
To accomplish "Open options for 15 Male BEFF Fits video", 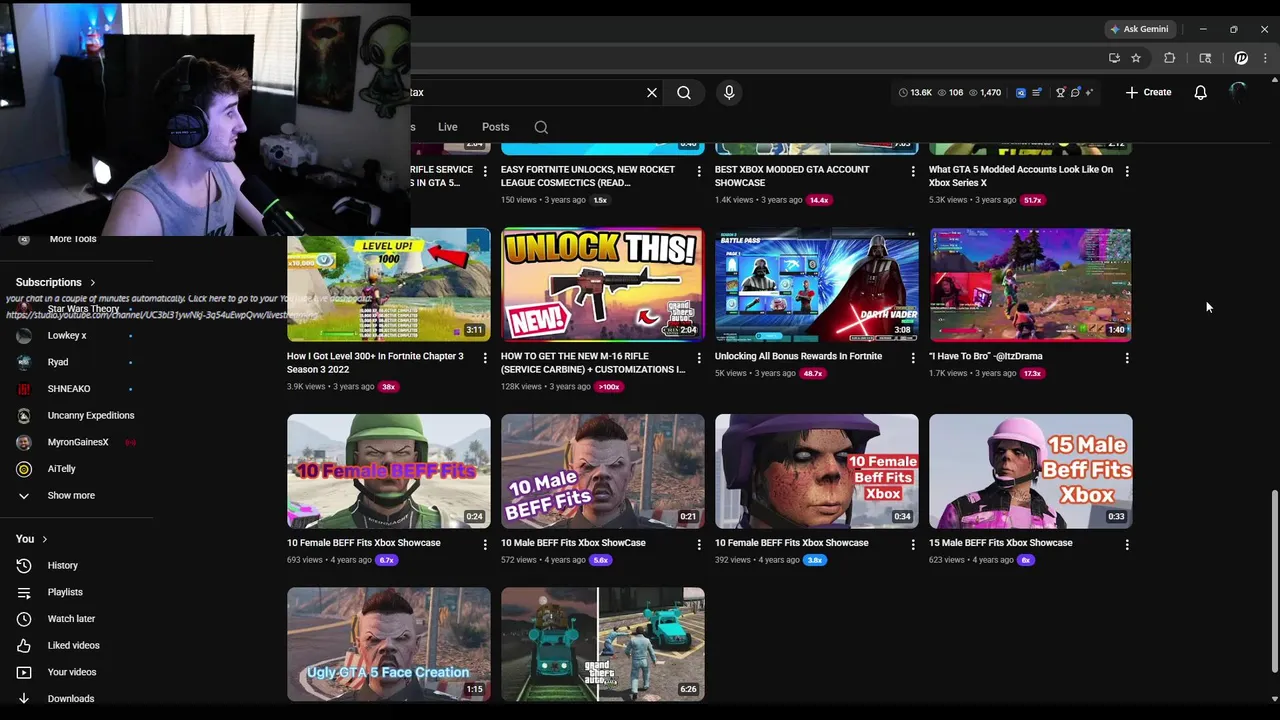I will click(x=1127, y=545).
